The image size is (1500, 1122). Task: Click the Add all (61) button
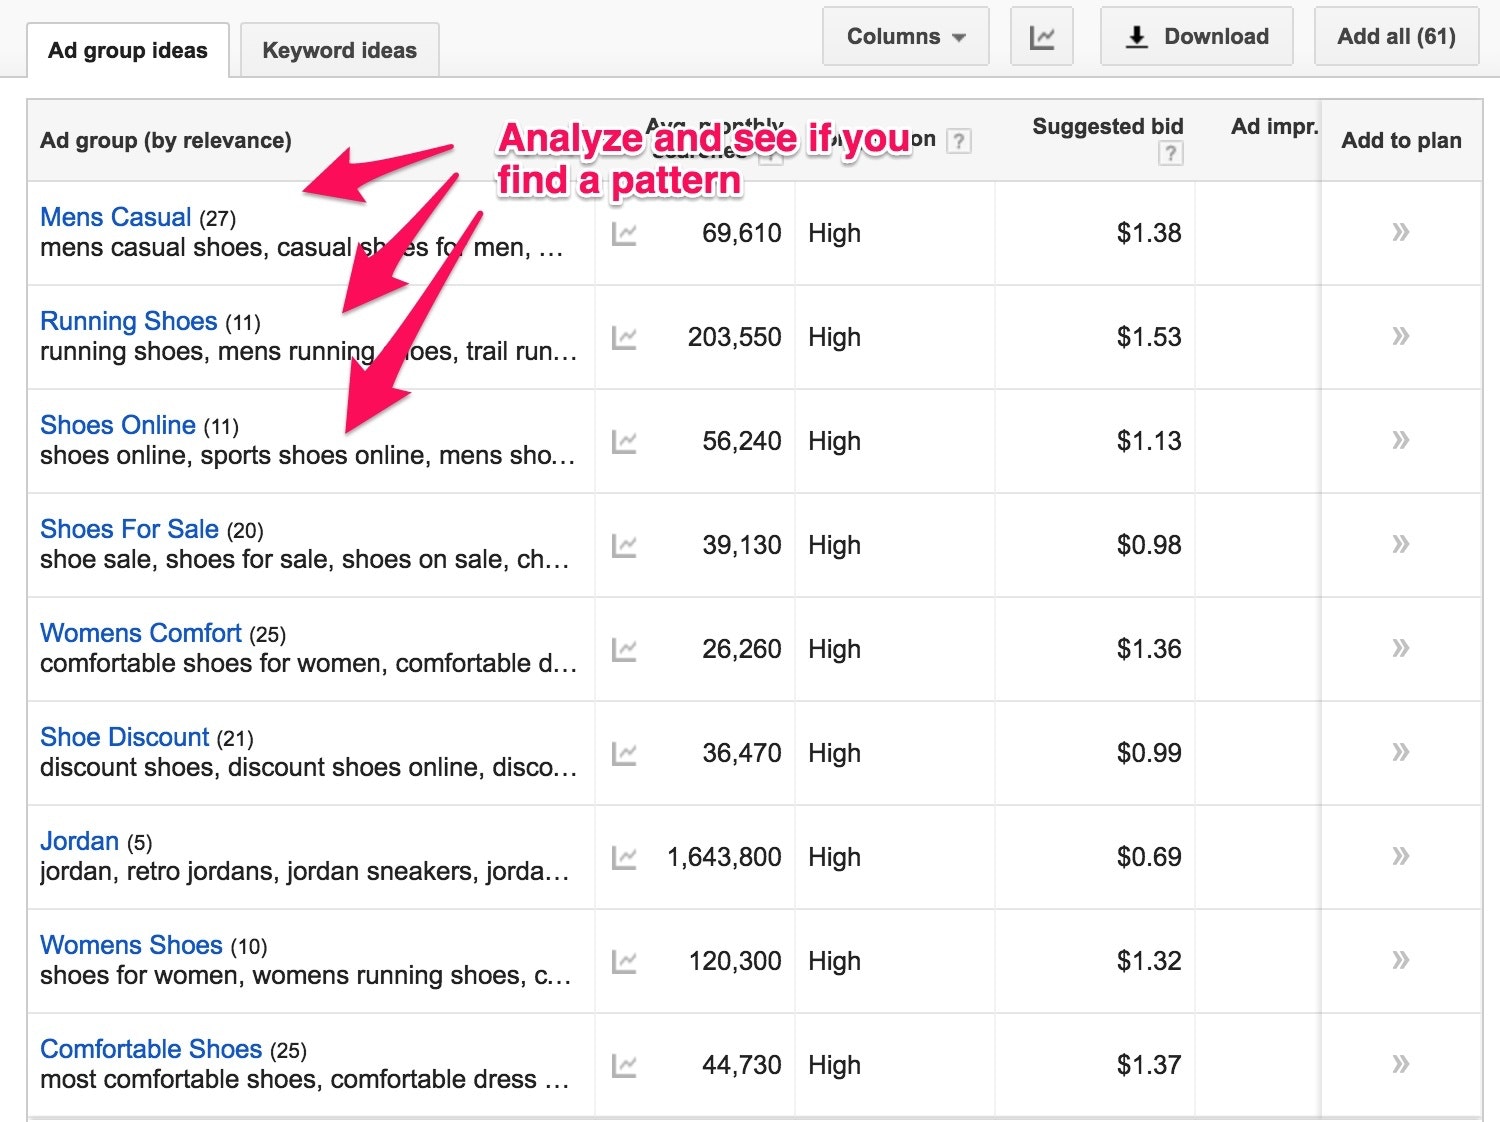coord(1396,37)
